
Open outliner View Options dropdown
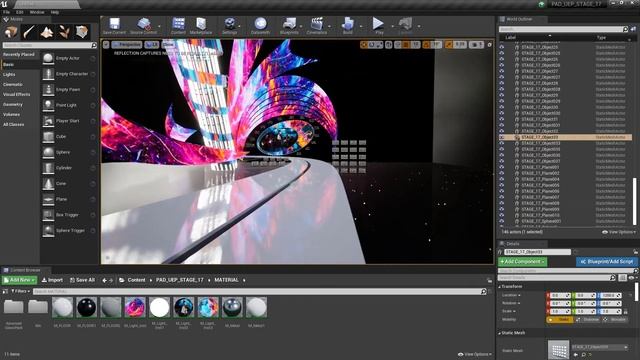coord(619,232)
